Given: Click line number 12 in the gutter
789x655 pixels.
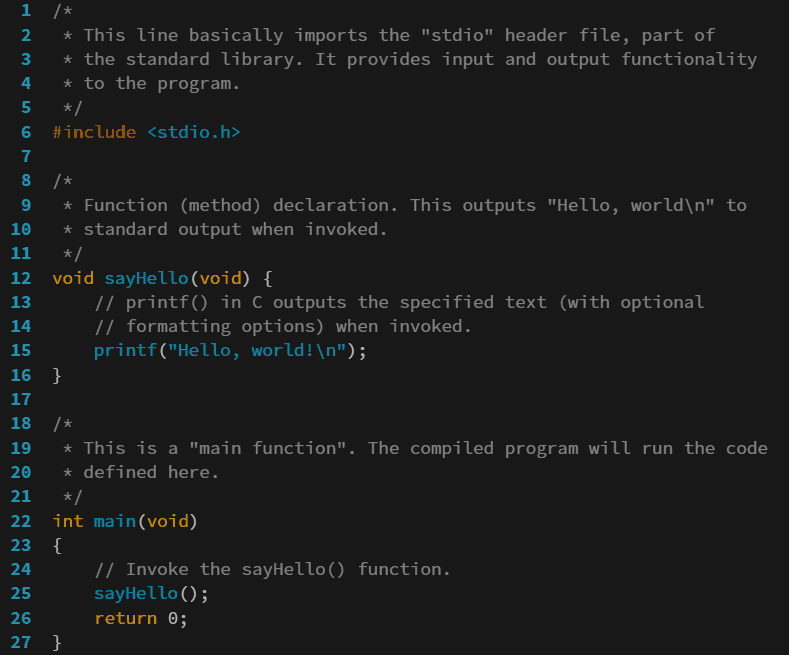Looking at the screenshot, I should pos(21,278).
